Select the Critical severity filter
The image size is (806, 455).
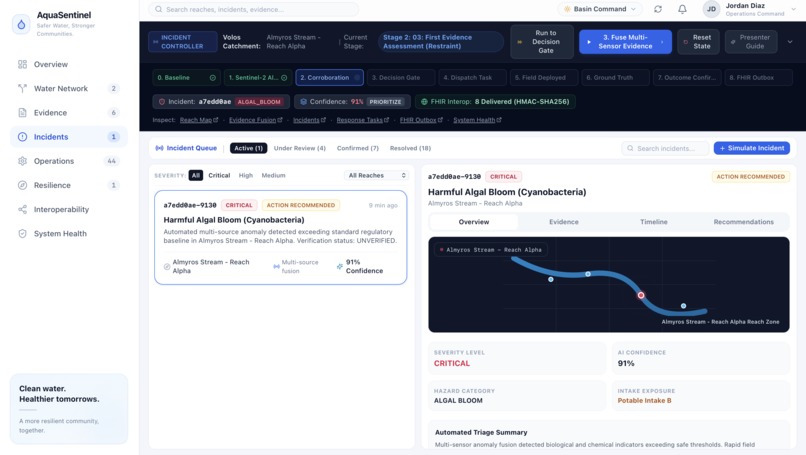pos(219,175)
